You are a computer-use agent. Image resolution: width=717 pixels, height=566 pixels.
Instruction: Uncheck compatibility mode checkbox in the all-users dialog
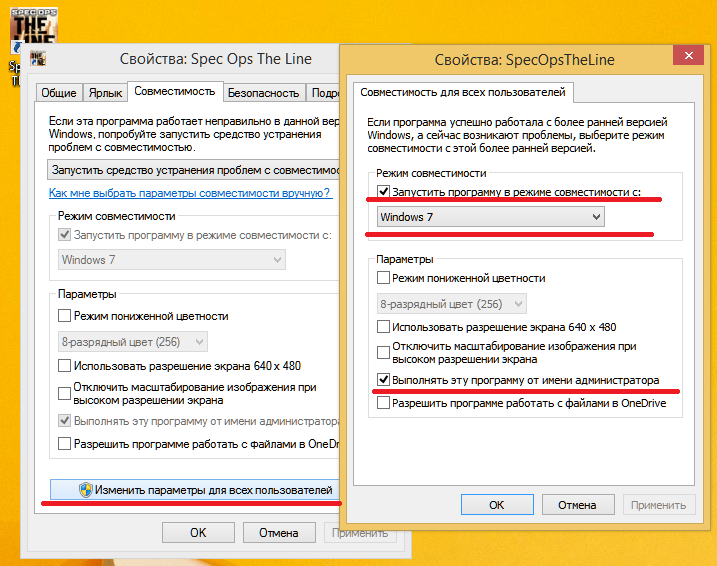(x=384, y=191)
